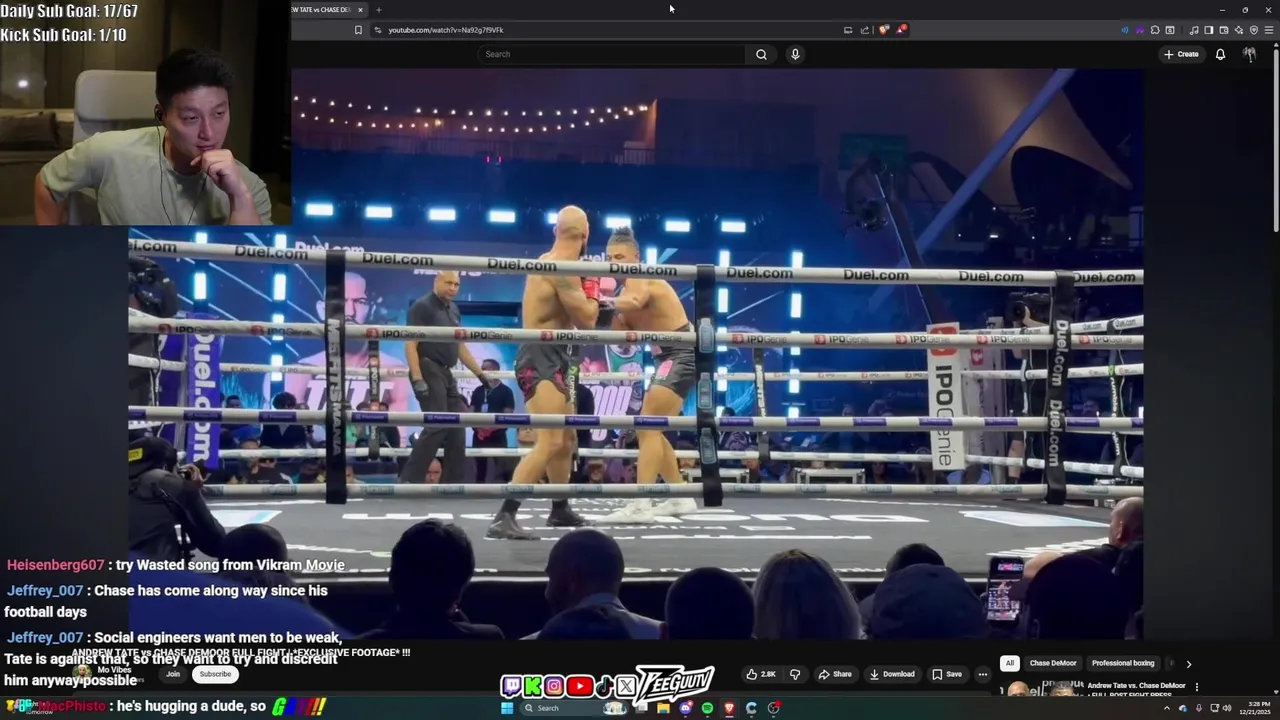Image resolution: width=1280 pixels, height=720 pixels.
Task: Click the YouTube search magnifier button
Action: click(x=761, y=54)
